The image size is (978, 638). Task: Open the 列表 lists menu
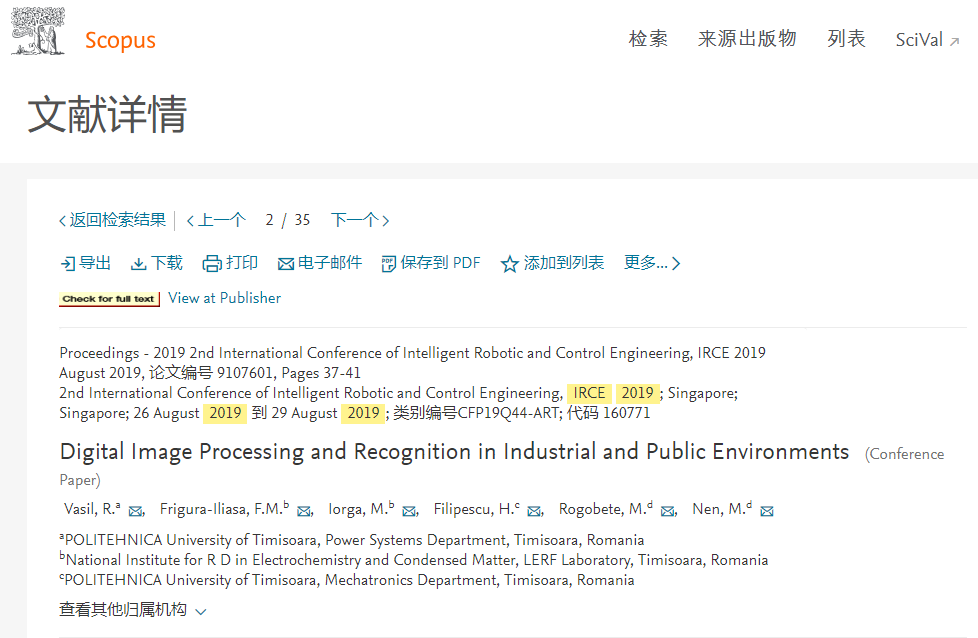pyautogui.click(x=846, y=39)
